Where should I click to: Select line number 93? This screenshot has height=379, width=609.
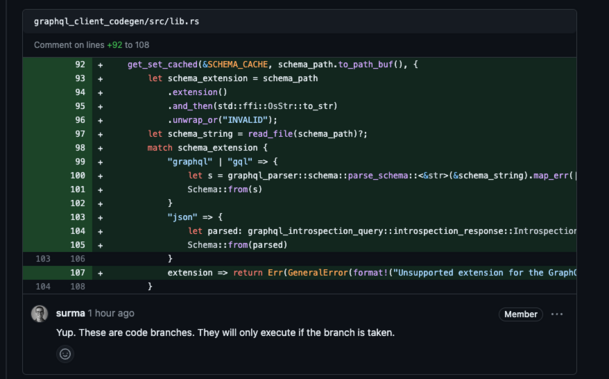80,78
